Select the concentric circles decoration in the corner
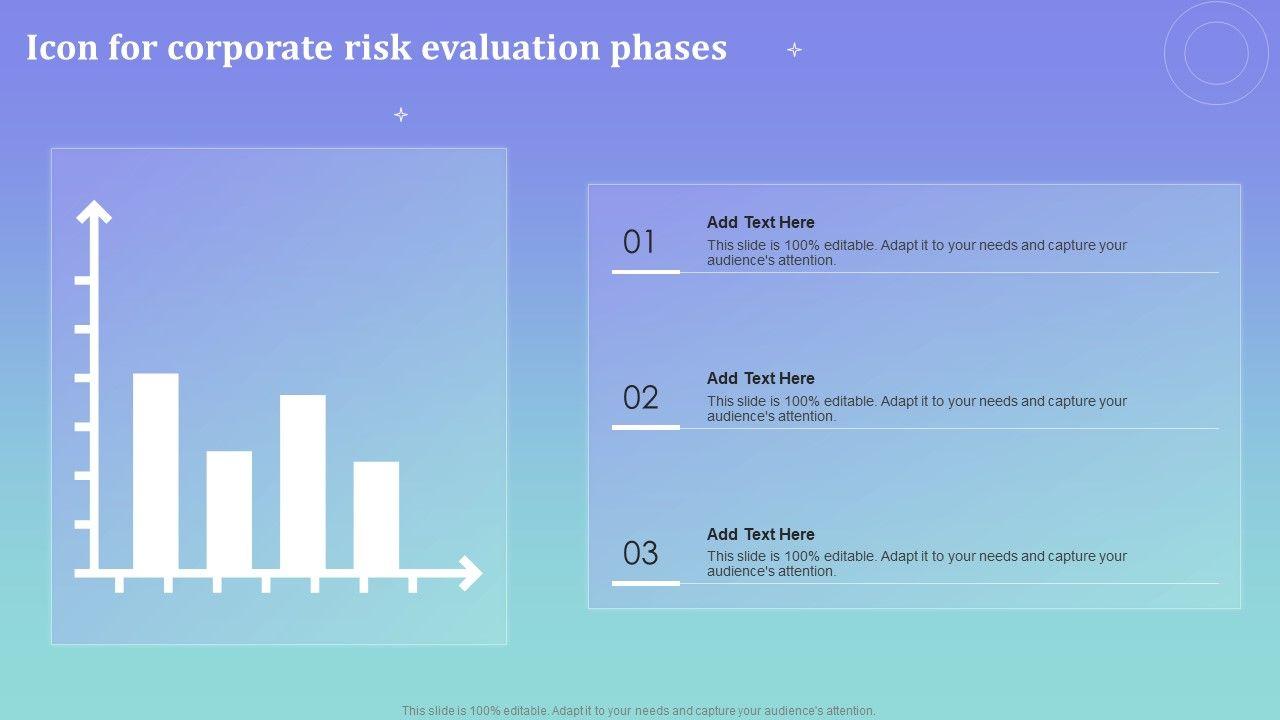The height and width of the screenshot is (720, 1280). click(x=1216, y=53)
